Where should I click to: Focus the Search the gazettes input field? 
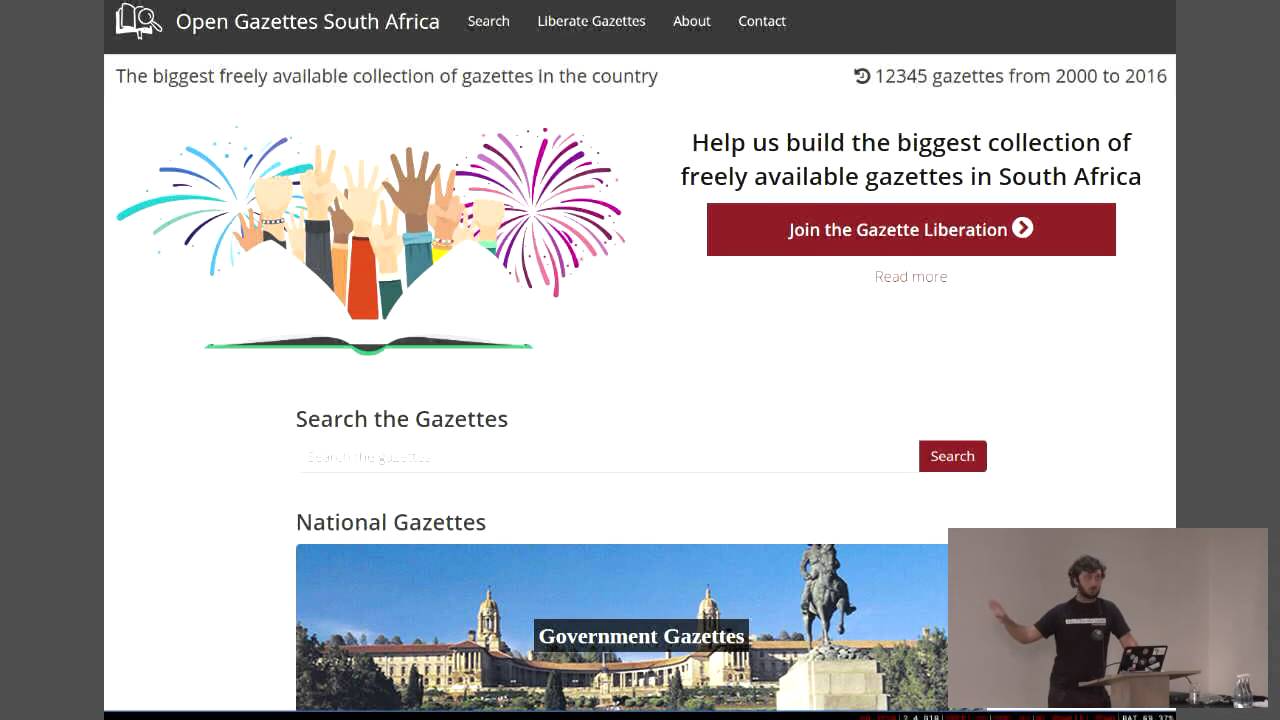[607, 457]
